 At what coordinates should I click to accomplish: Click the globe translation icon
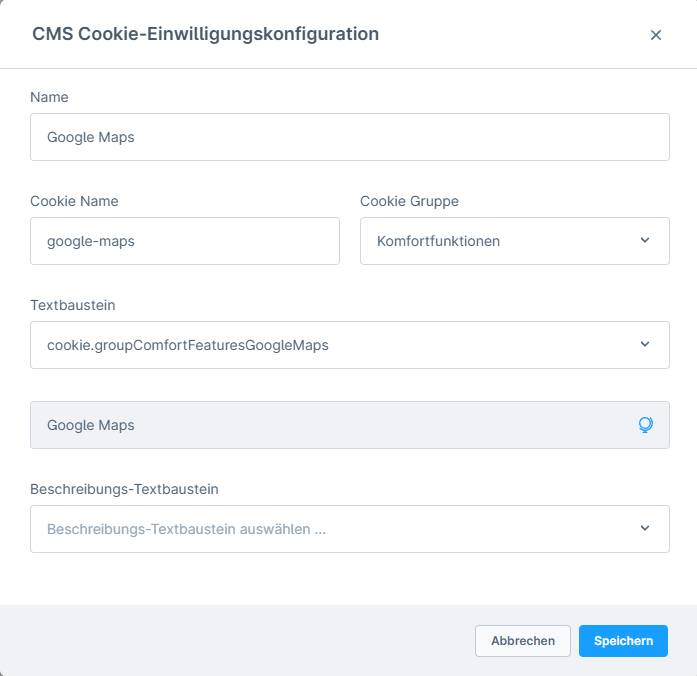645,425
